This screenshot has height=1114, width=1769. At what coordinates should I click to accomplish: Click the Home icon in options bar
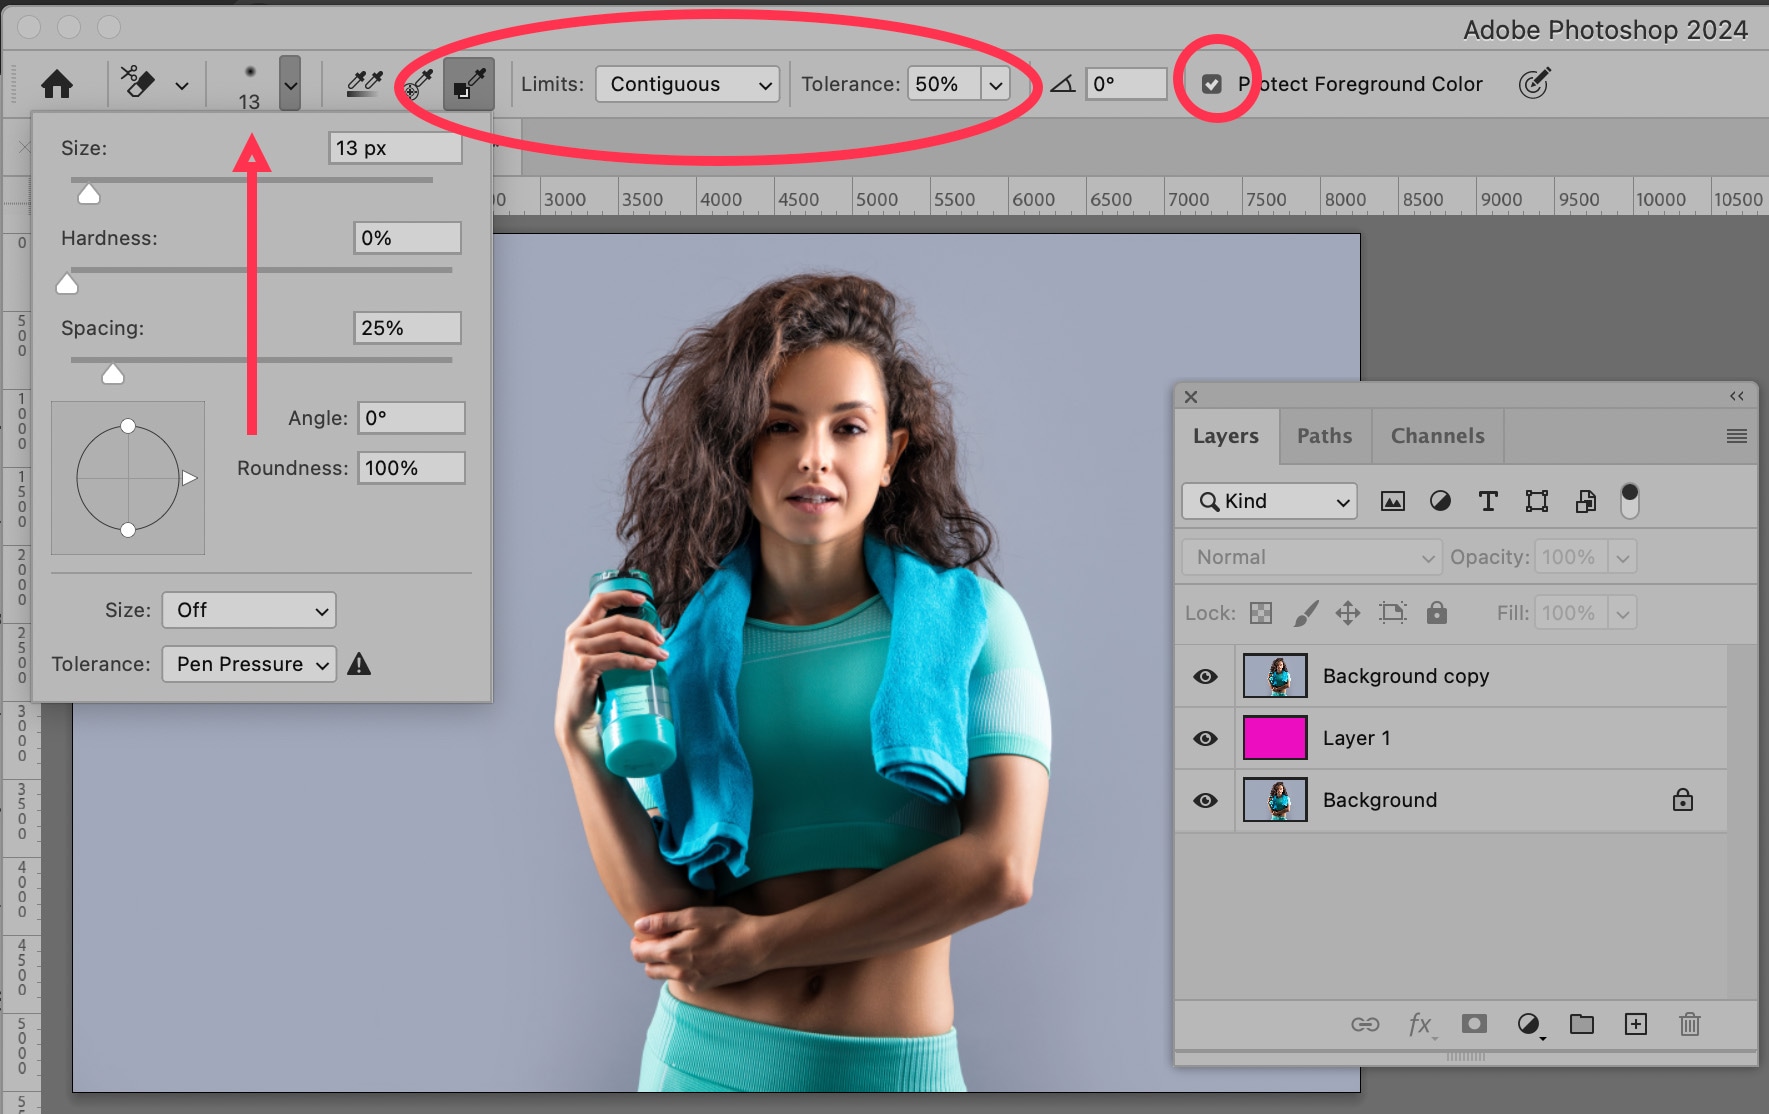point(57,84)
